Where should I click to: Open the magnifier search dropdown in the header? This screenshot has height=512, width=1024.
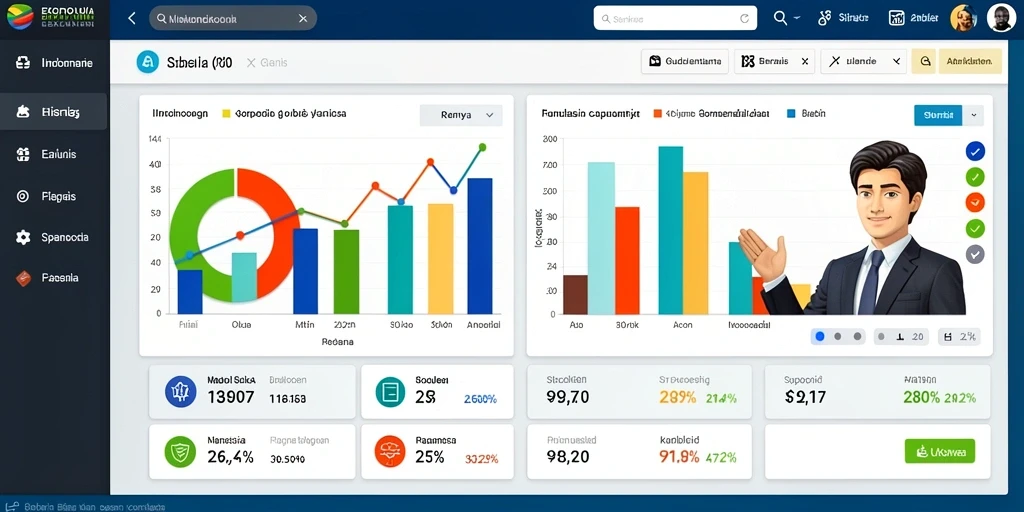click(x=786, y=18)
